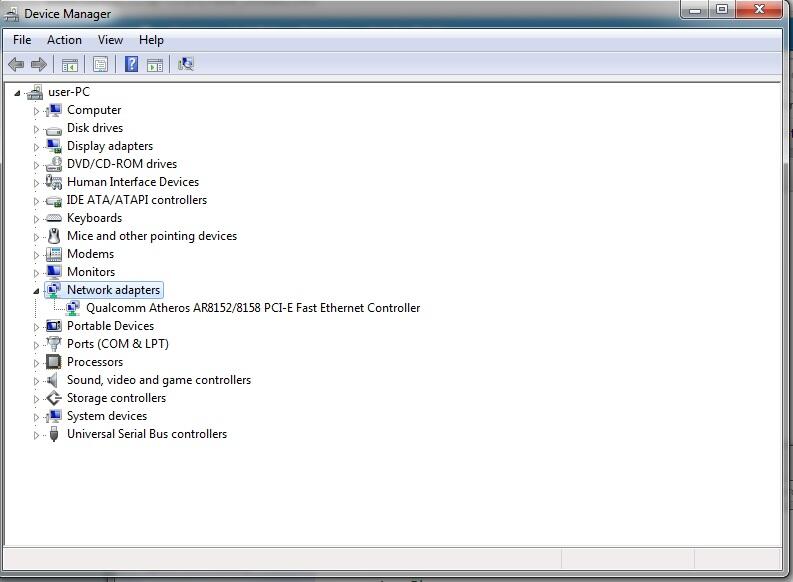Collapse the Network adapters arrow
The image size is (793, 582).
36,291
